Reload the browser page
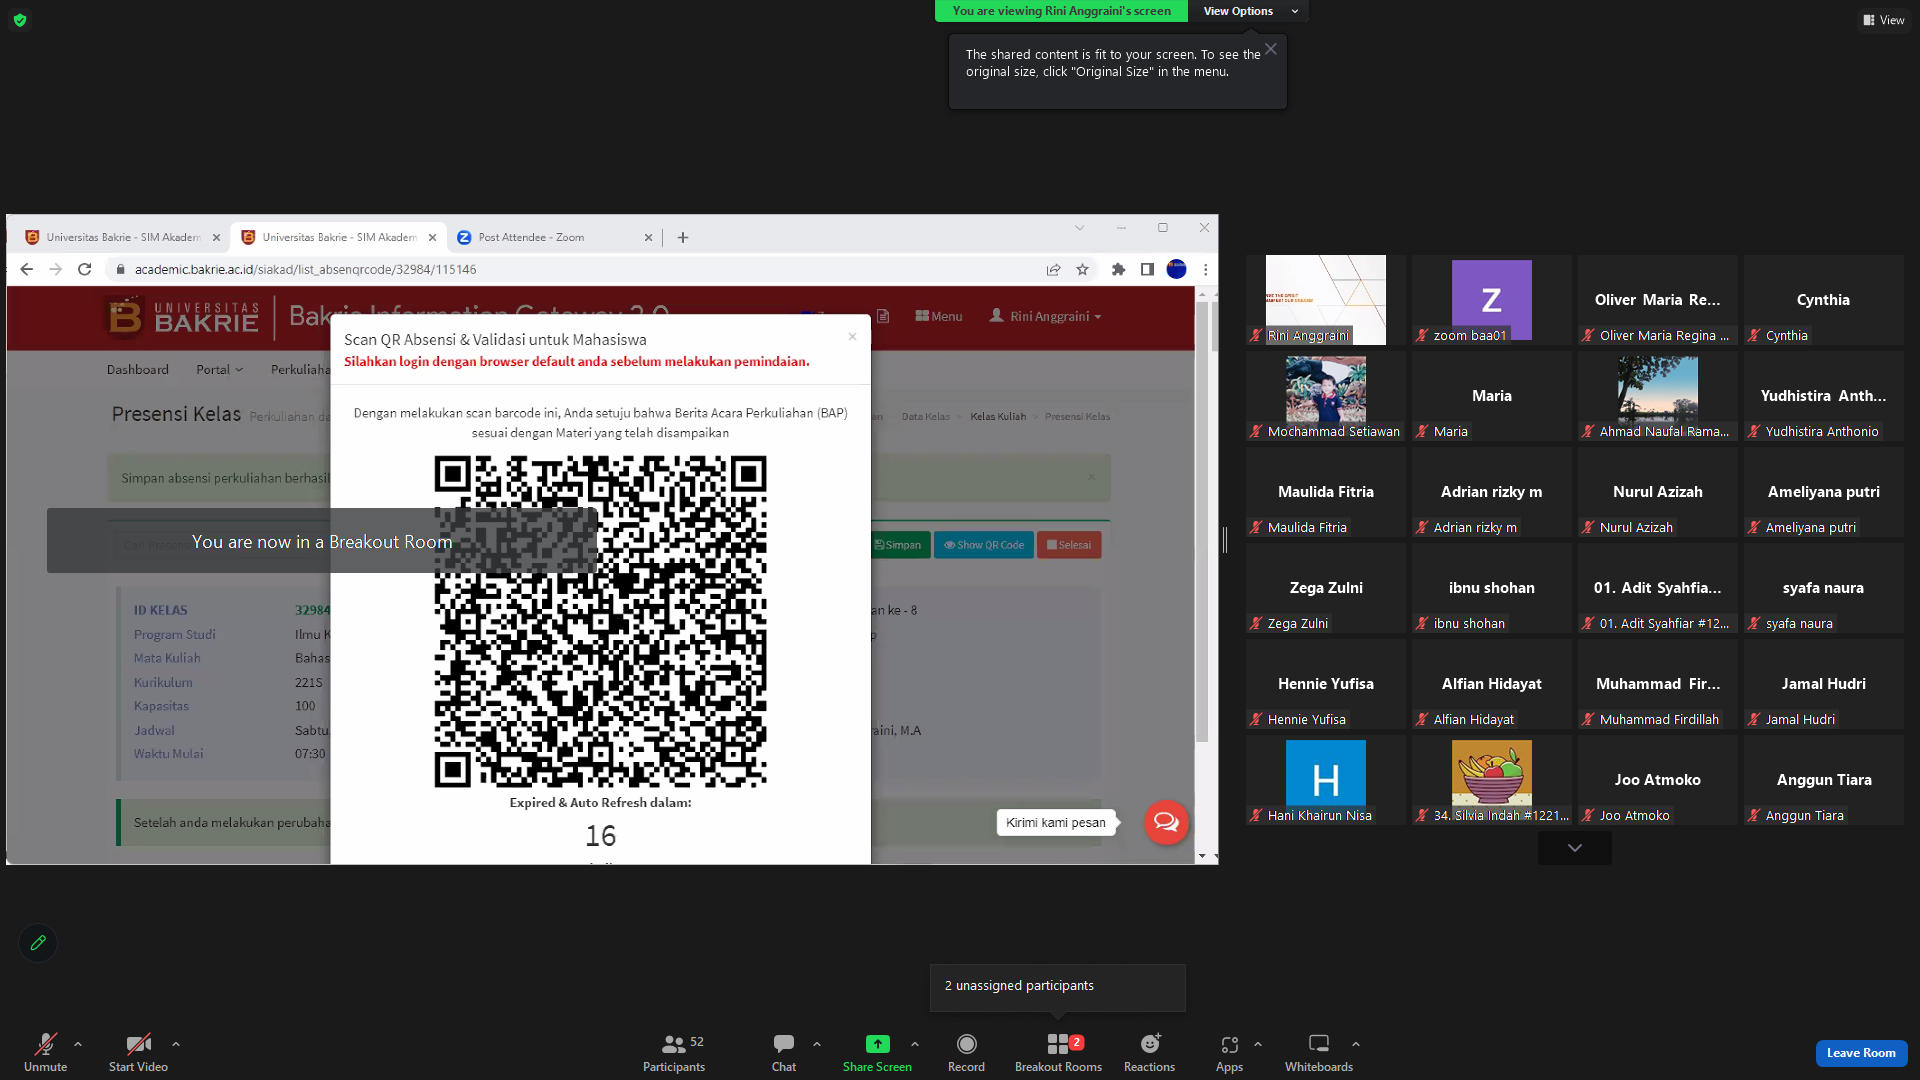This screenshot has height=1080, width=1920. pos(85,269)
